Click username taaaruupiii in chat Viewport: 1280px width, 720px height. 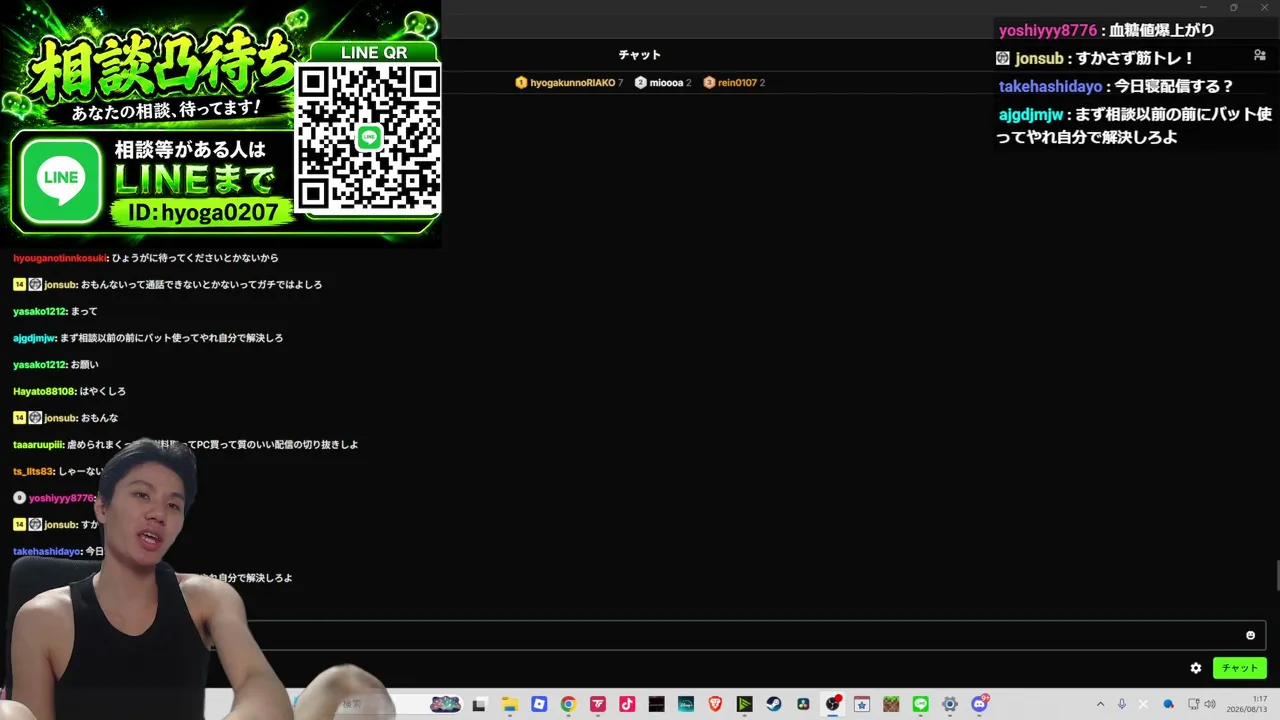[38, 444]
